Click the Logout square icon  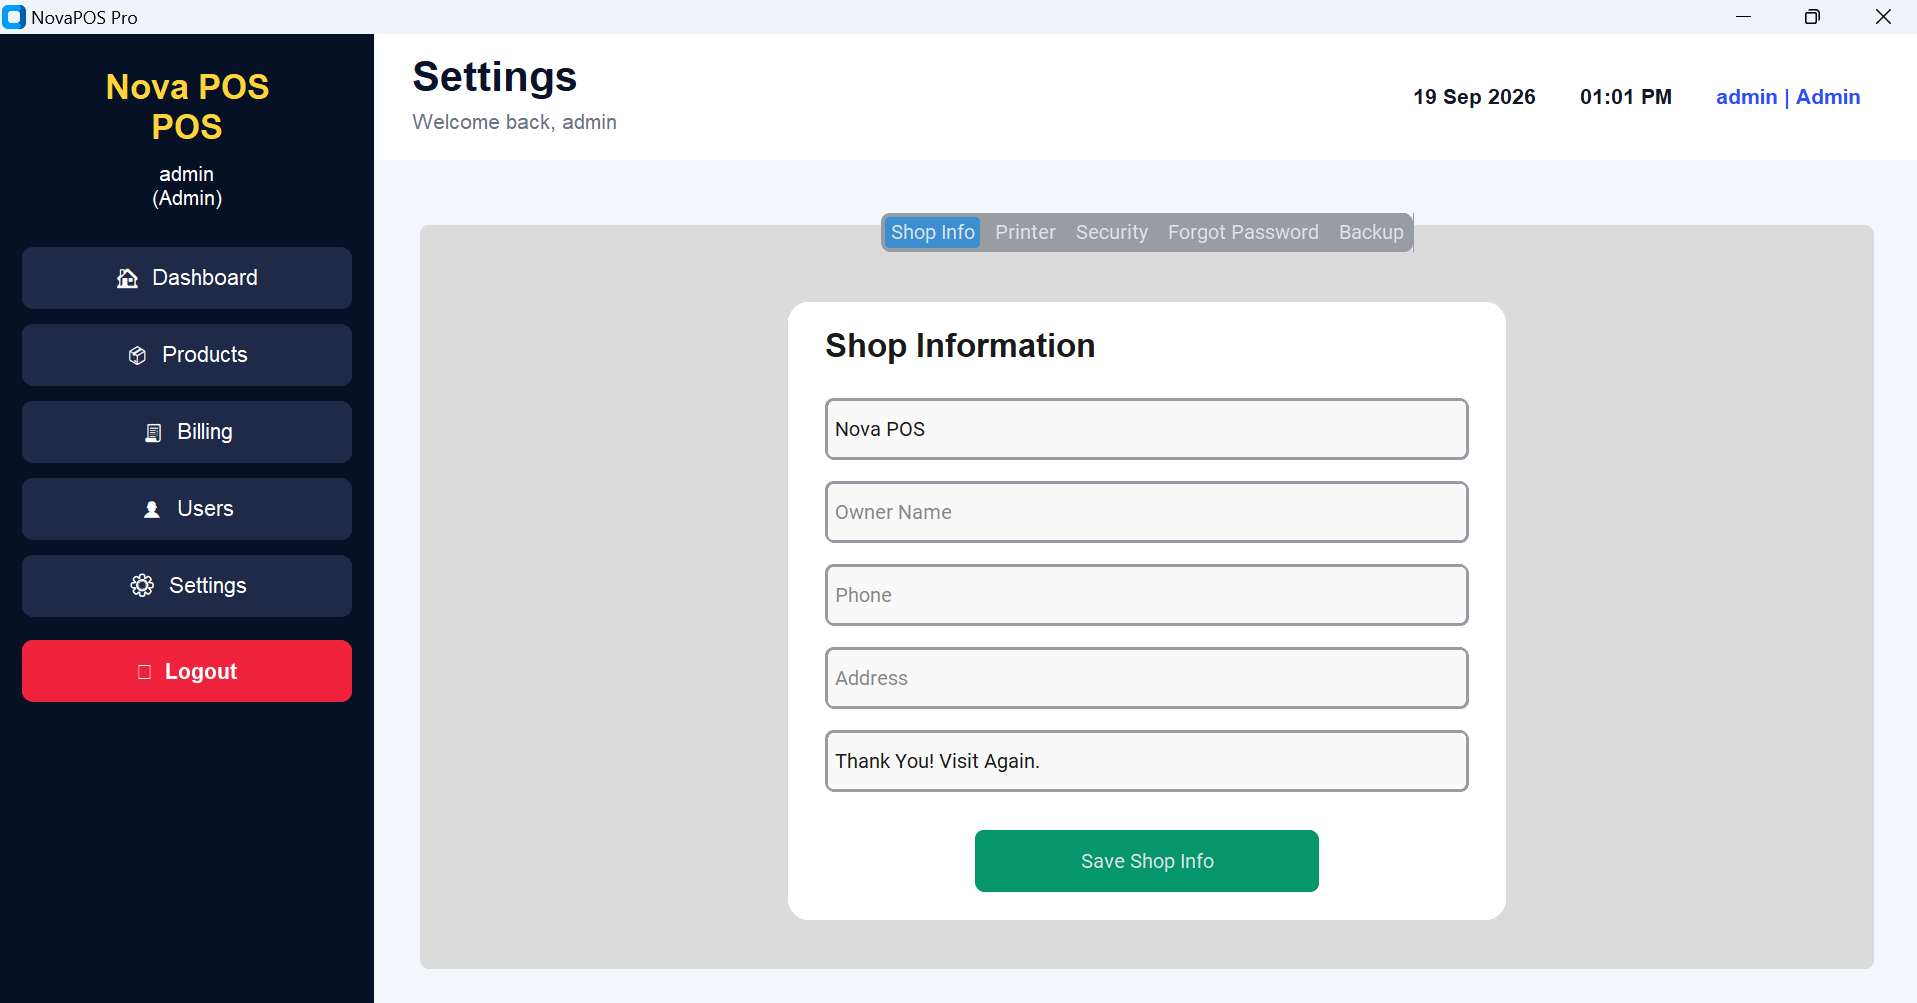click(x=144, y=672)
